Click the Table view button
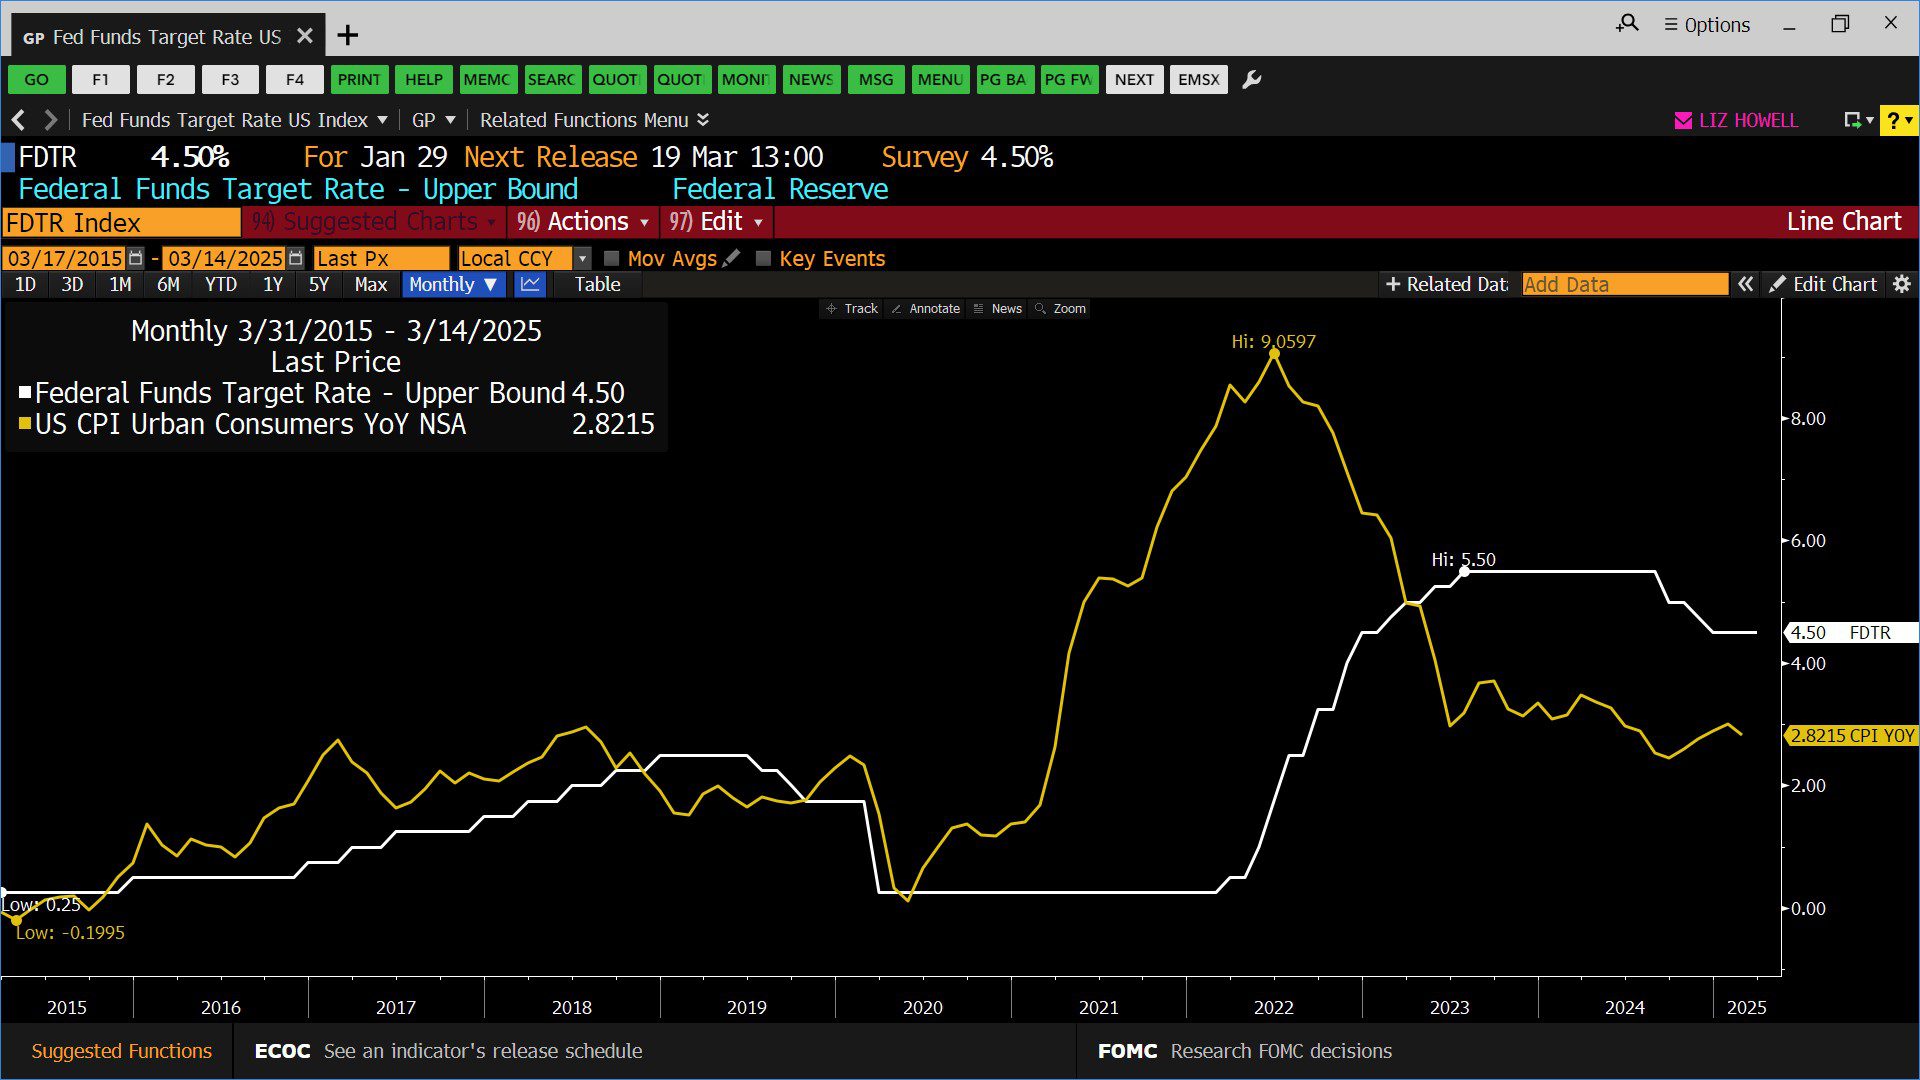Viewport: 1920px width, 1080px height. coord(597,285)
